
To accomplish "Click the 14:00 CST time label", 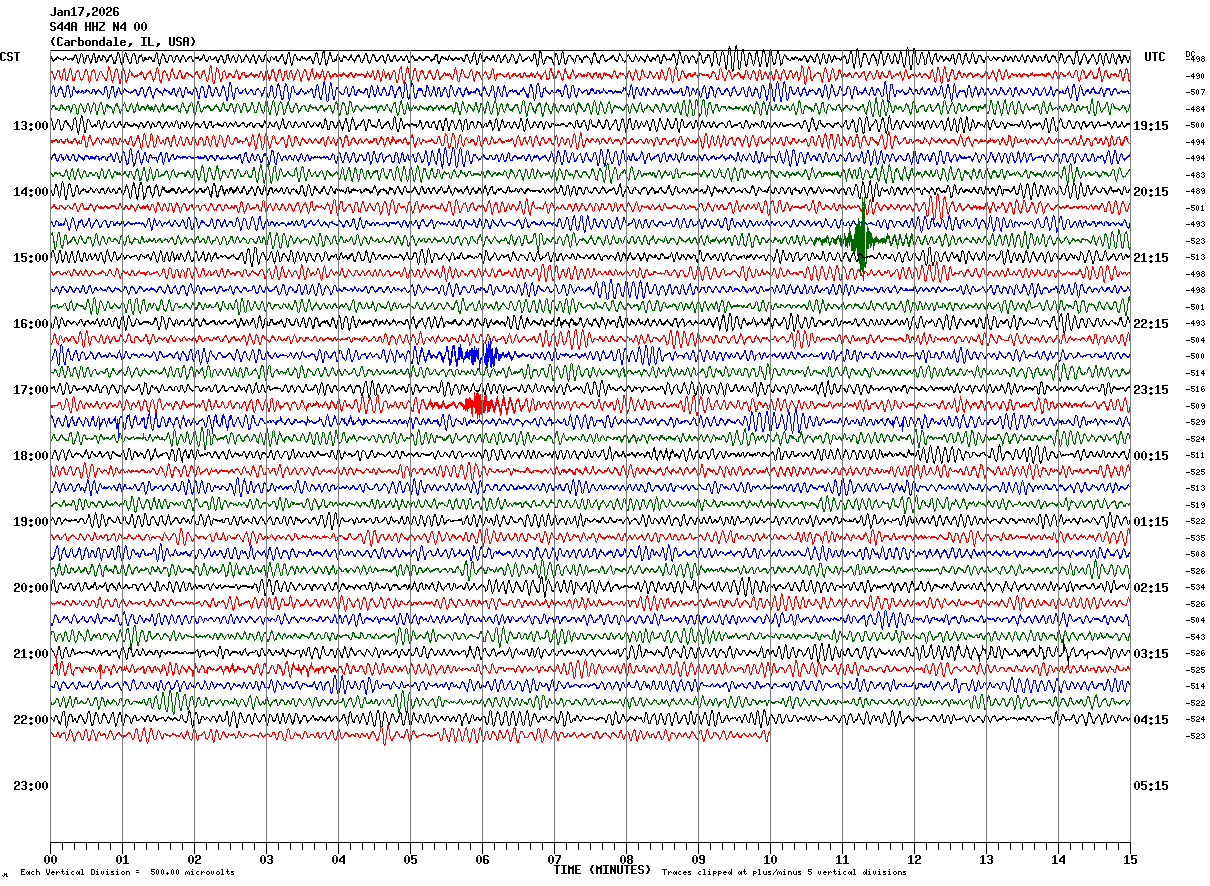I will coord(31,192).
